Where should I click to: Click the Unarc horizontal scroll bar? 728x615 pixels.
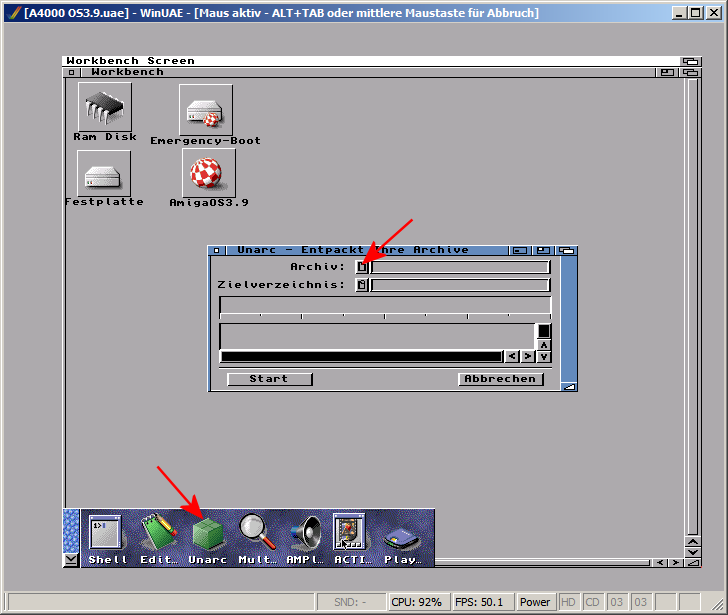coord(361,356)
